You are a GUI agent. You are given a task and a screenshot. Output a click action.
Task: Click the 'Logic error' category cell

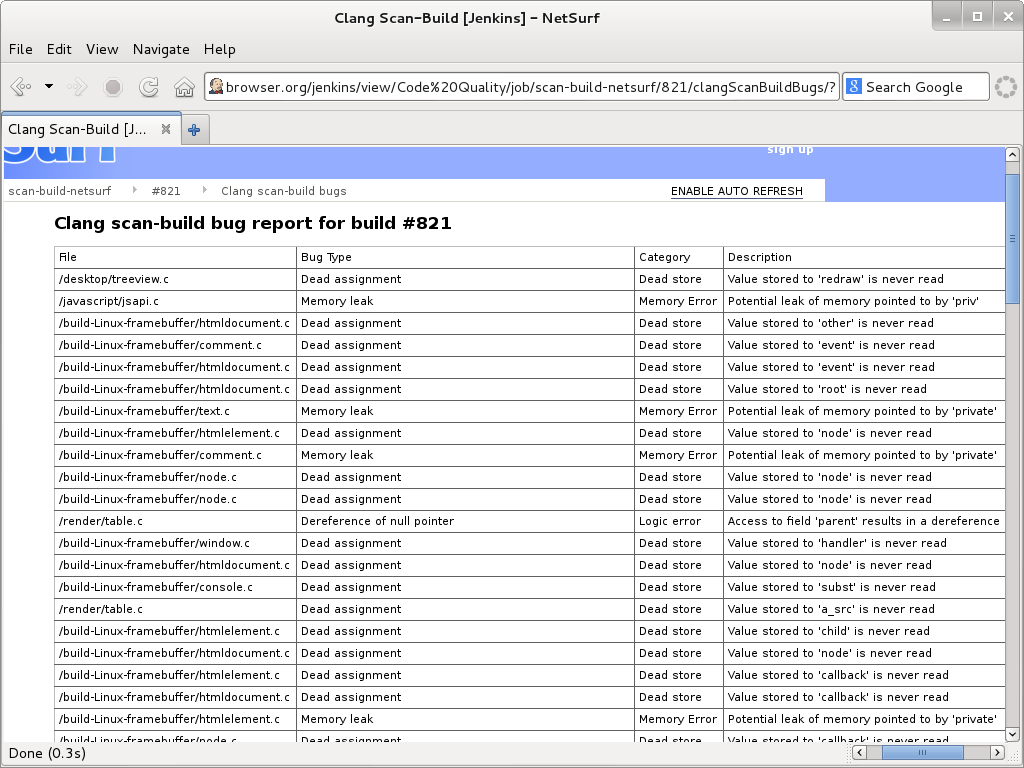pos(679,521)
